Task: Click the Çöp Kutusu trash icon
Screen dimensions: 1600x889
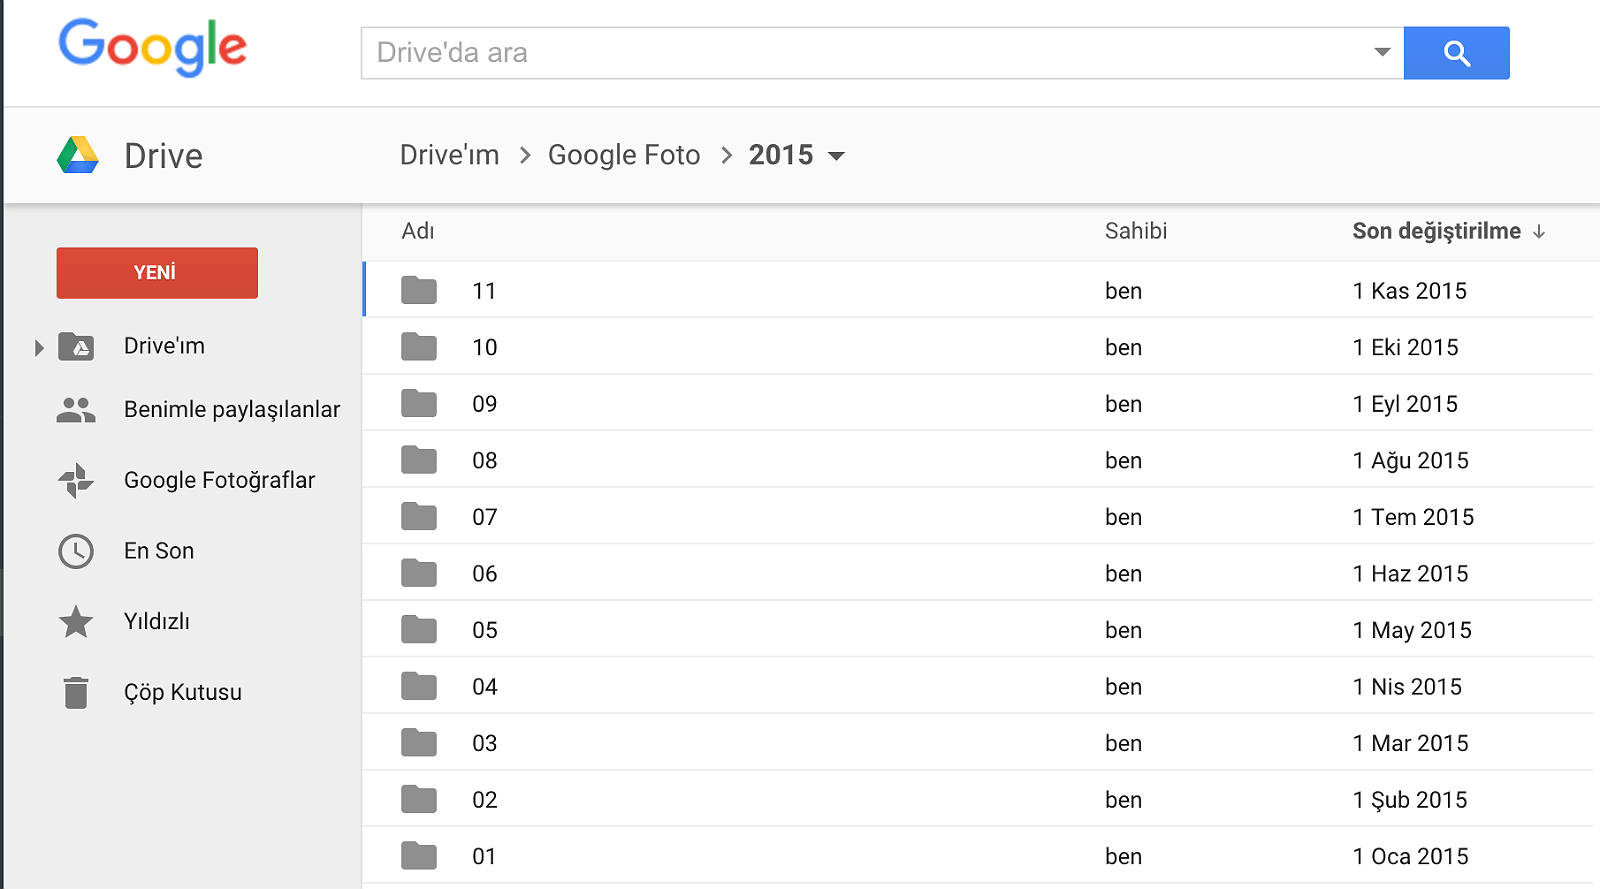Action: pos(76,692)
